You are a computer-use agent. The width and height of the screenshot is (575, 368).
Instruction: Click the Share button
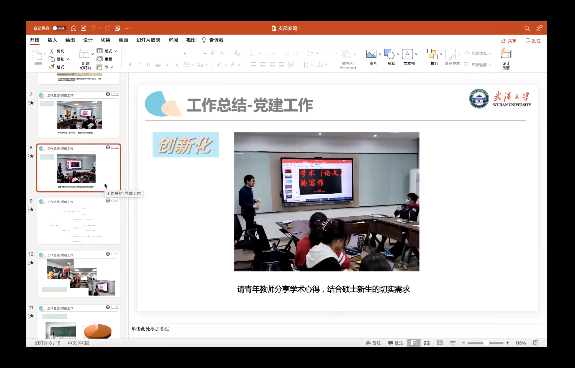[x=509, y=41]
